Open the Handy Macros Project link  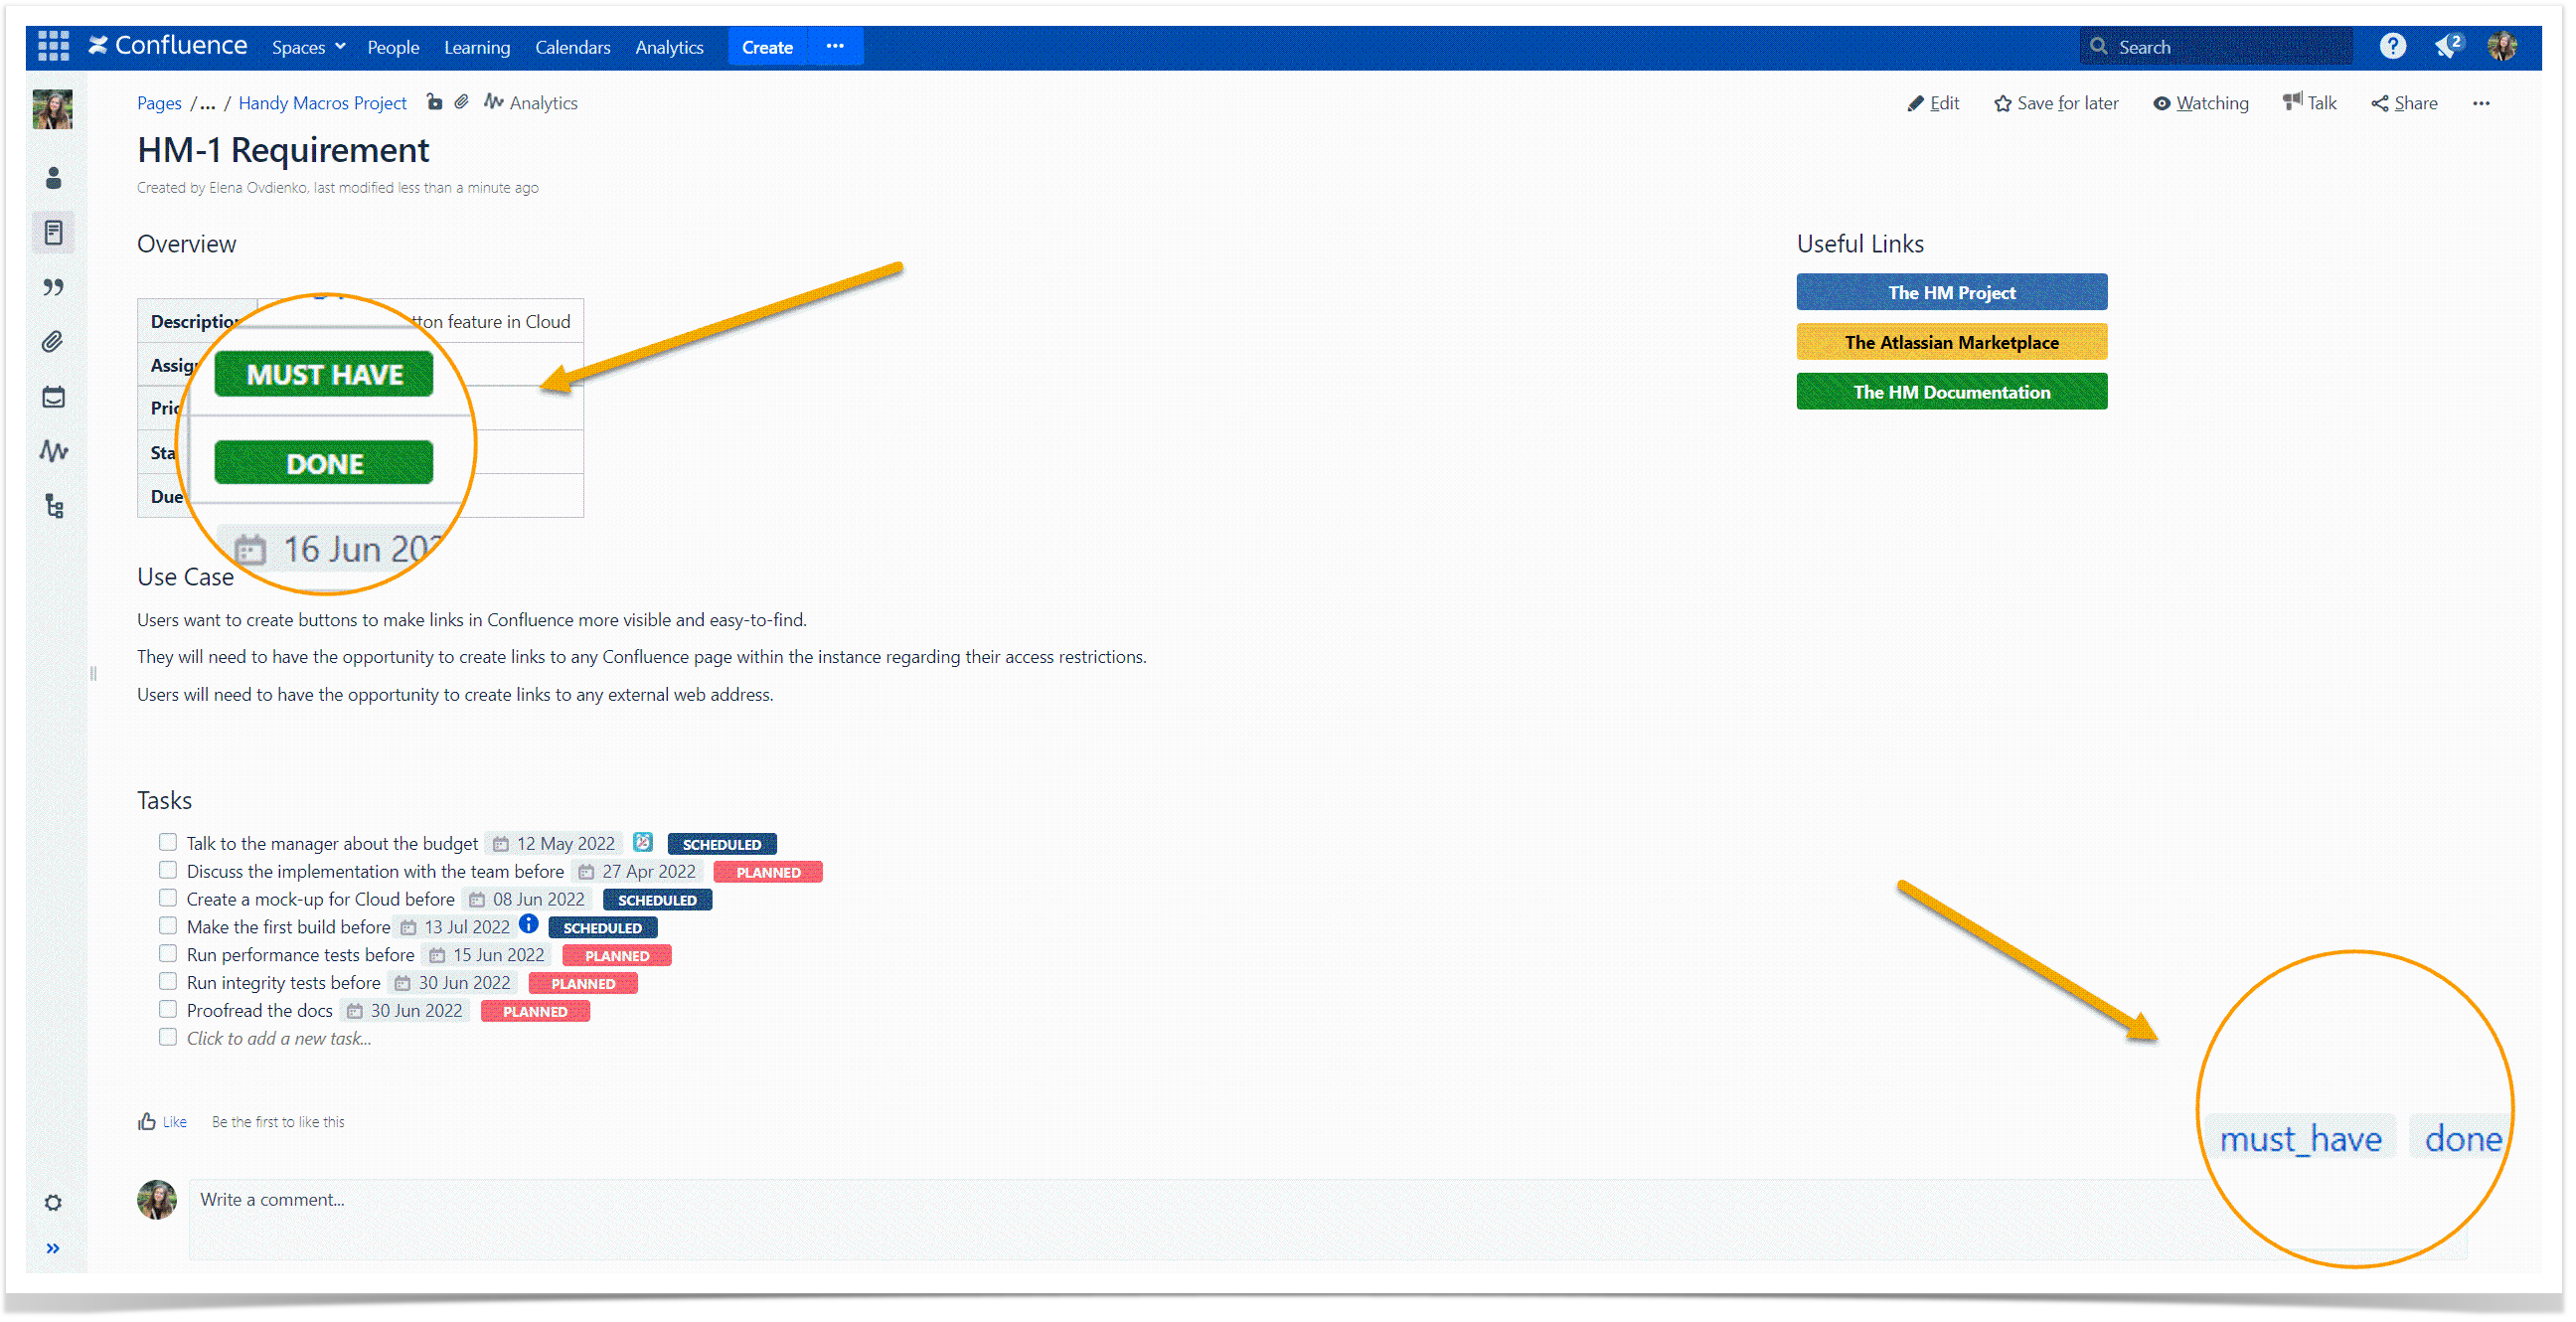(x=322, y=102)
